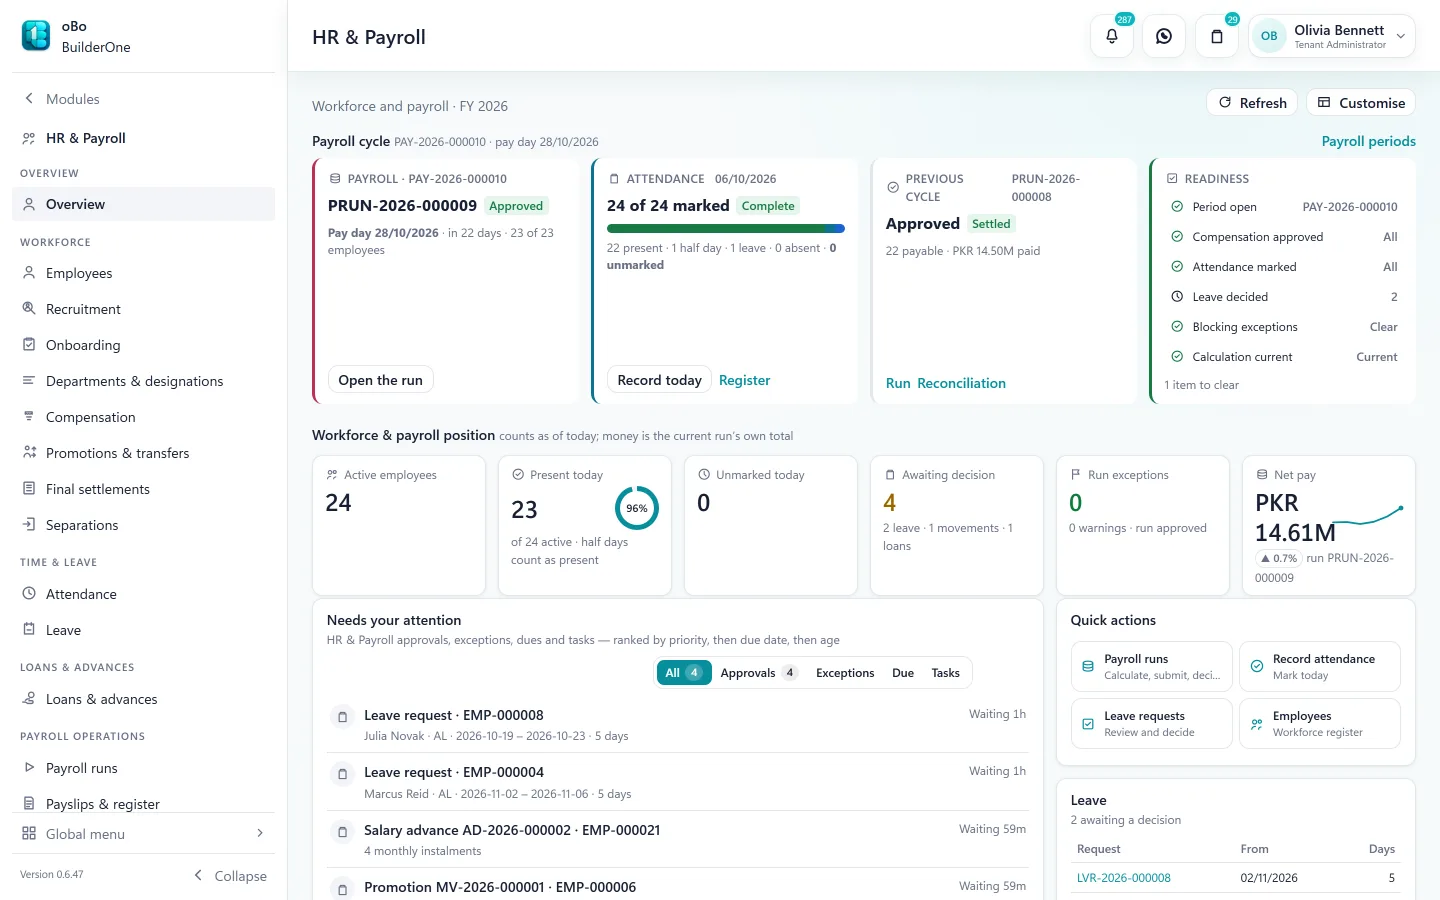The width and height of the screenshot is (1440, 900).
Task: Click the Leave sidebar icon
Action: tap(29, 630)
